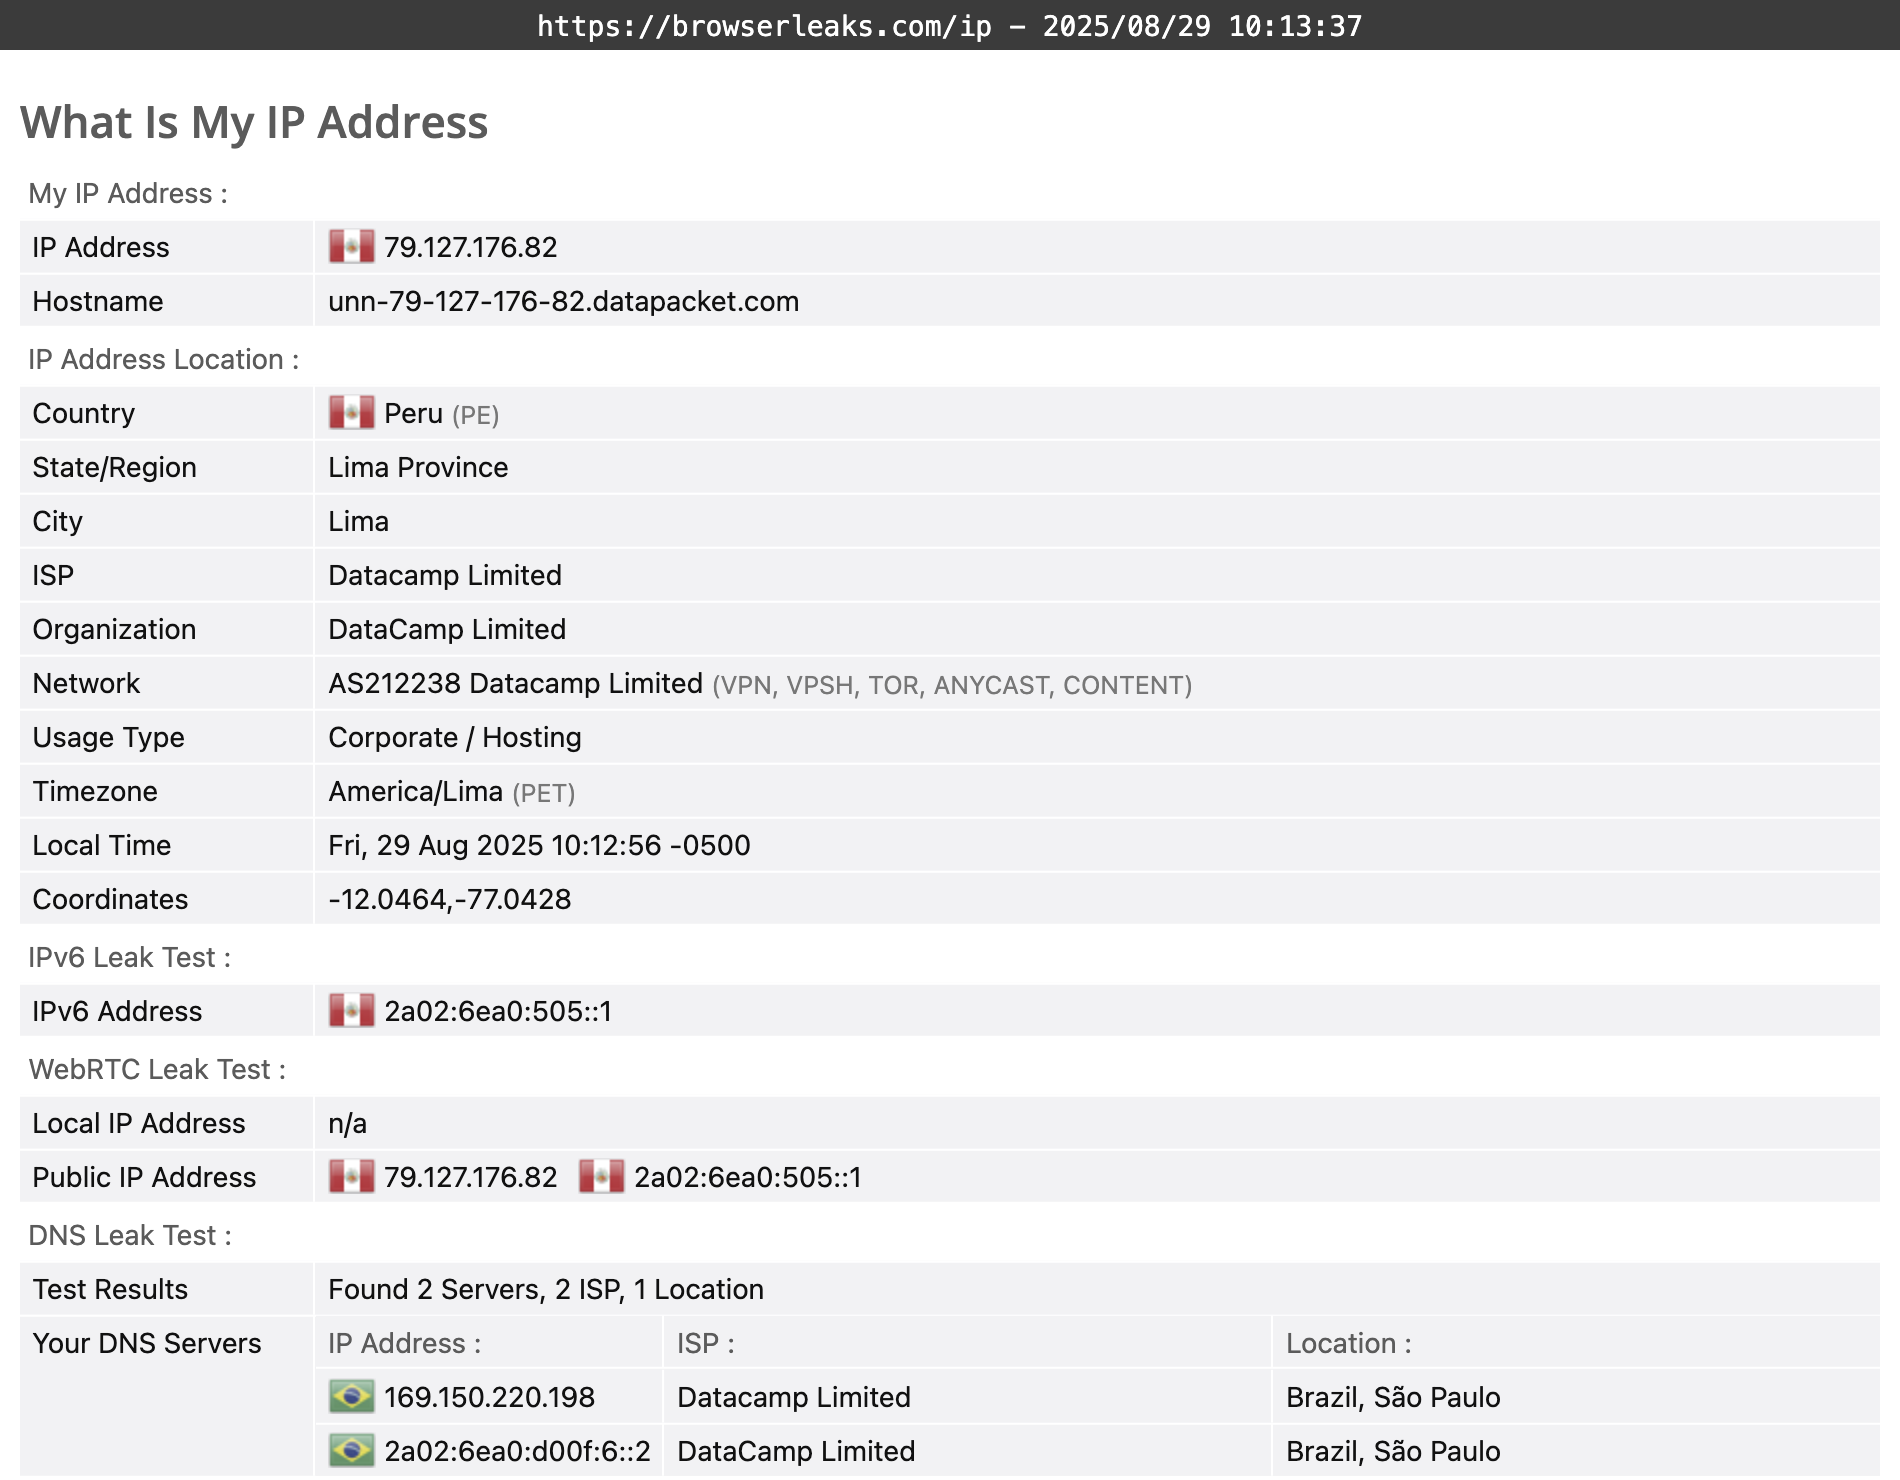Viewport: 1900px width, 1480px height.
Task: Click the URL https://browserleaks.com/ip in the top bar
Action: point(764,26)
